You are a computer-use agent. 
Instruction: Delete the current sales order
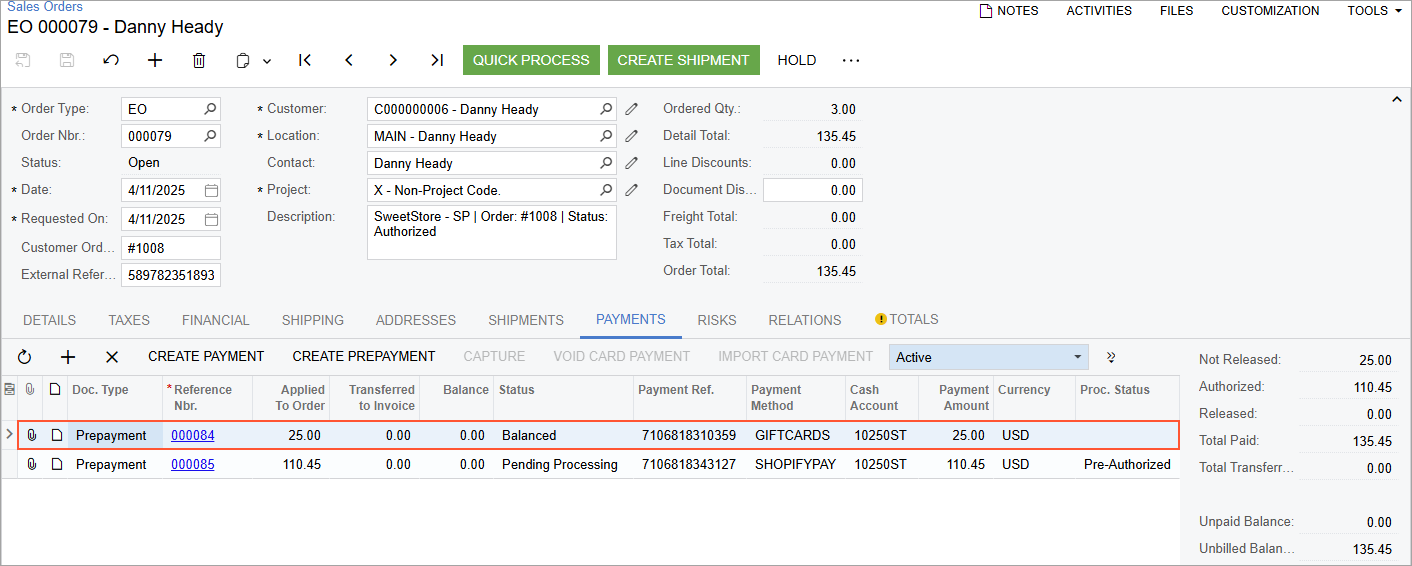[199, 60]
